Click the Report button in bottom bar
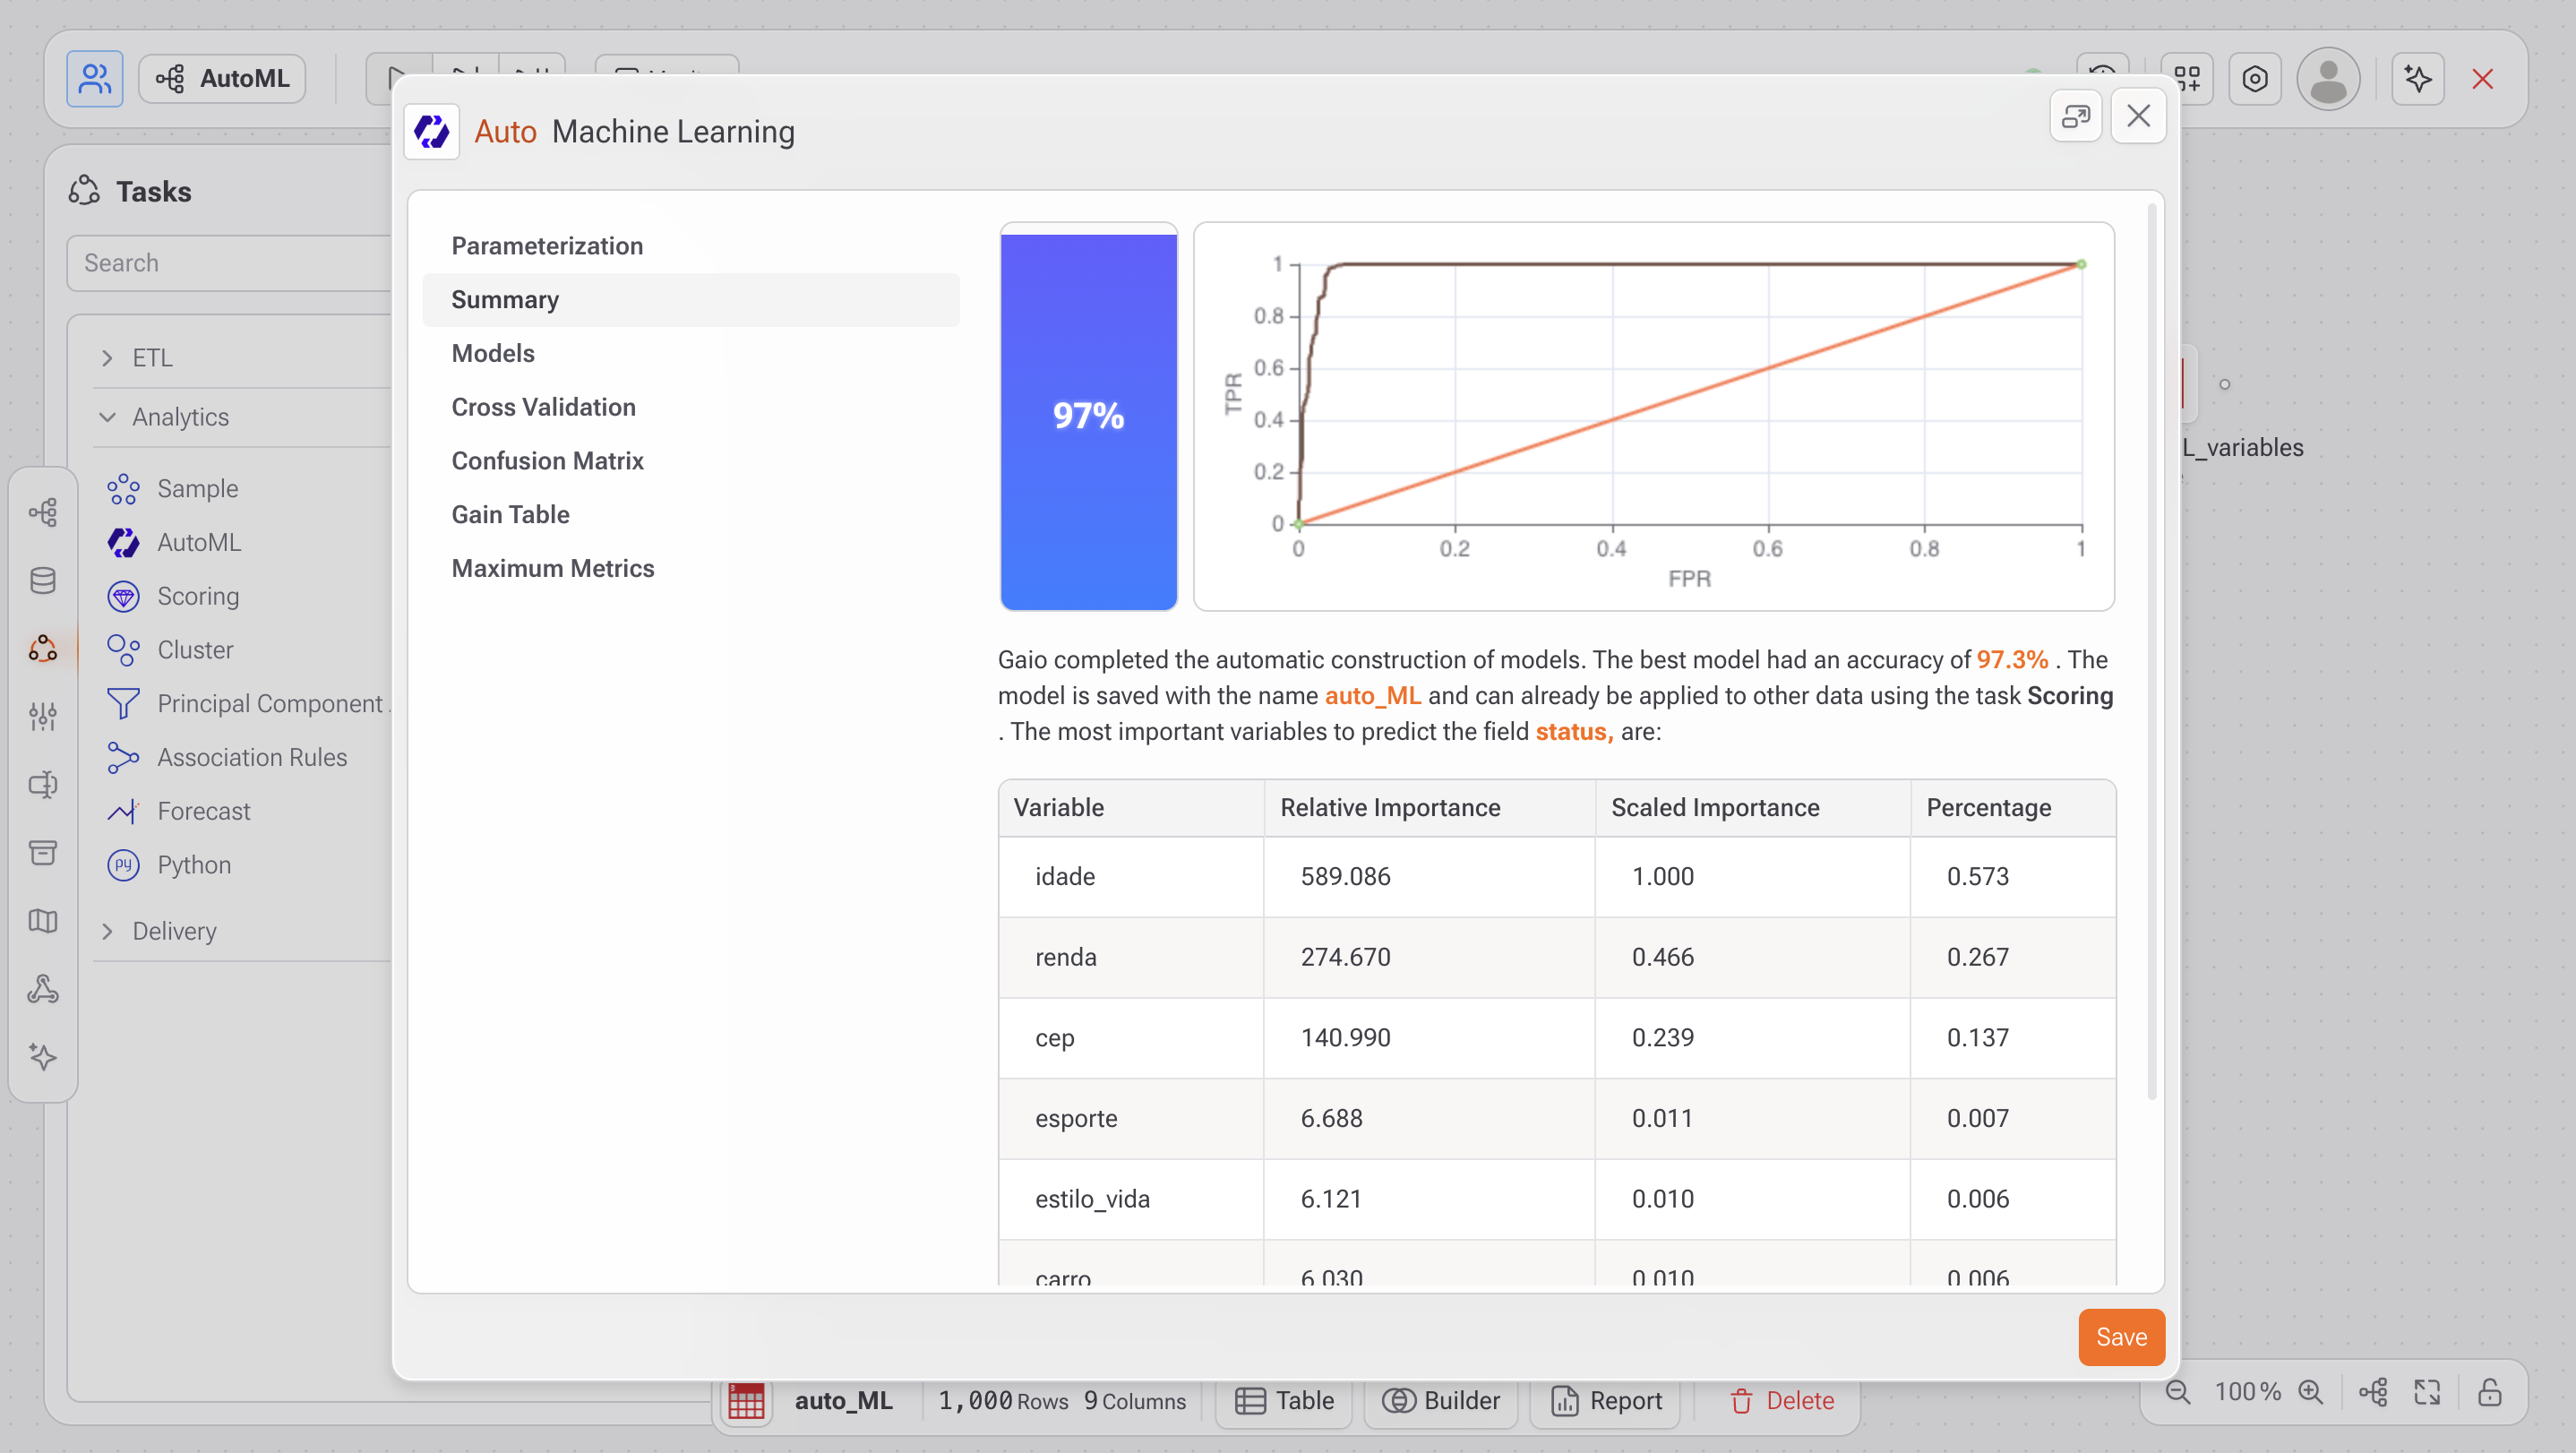Viewport: 2576px width, 1453px height. click(1606, 1400)
